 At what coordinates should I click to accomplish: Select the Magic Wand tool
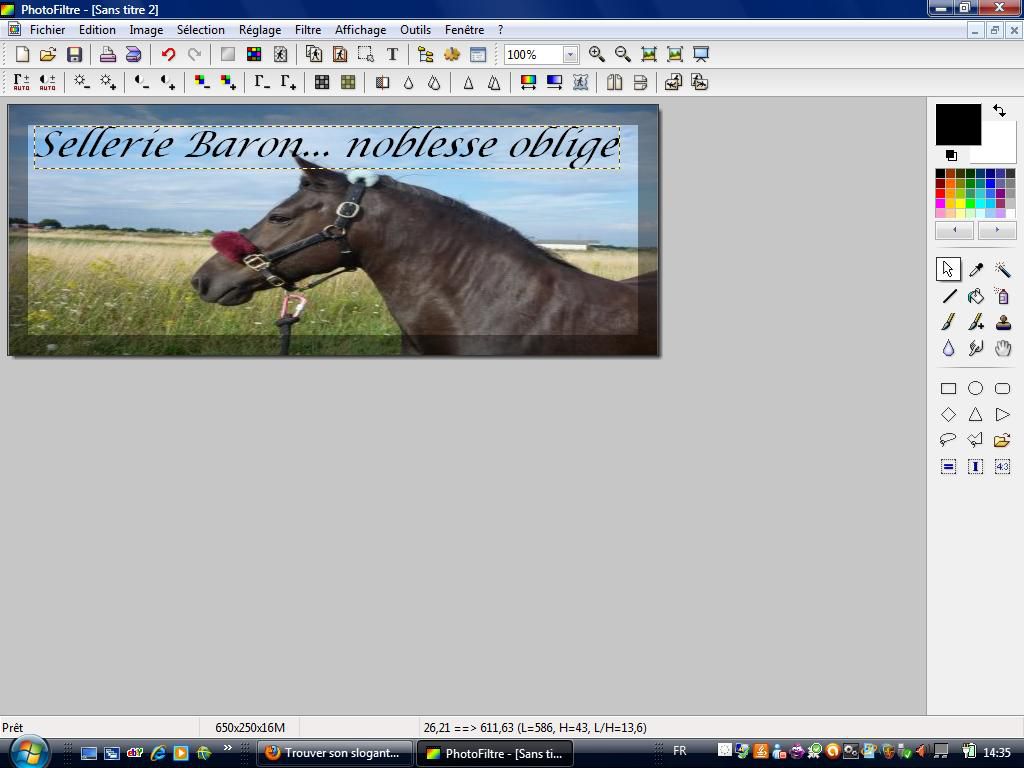click(x=1002, y=270)
